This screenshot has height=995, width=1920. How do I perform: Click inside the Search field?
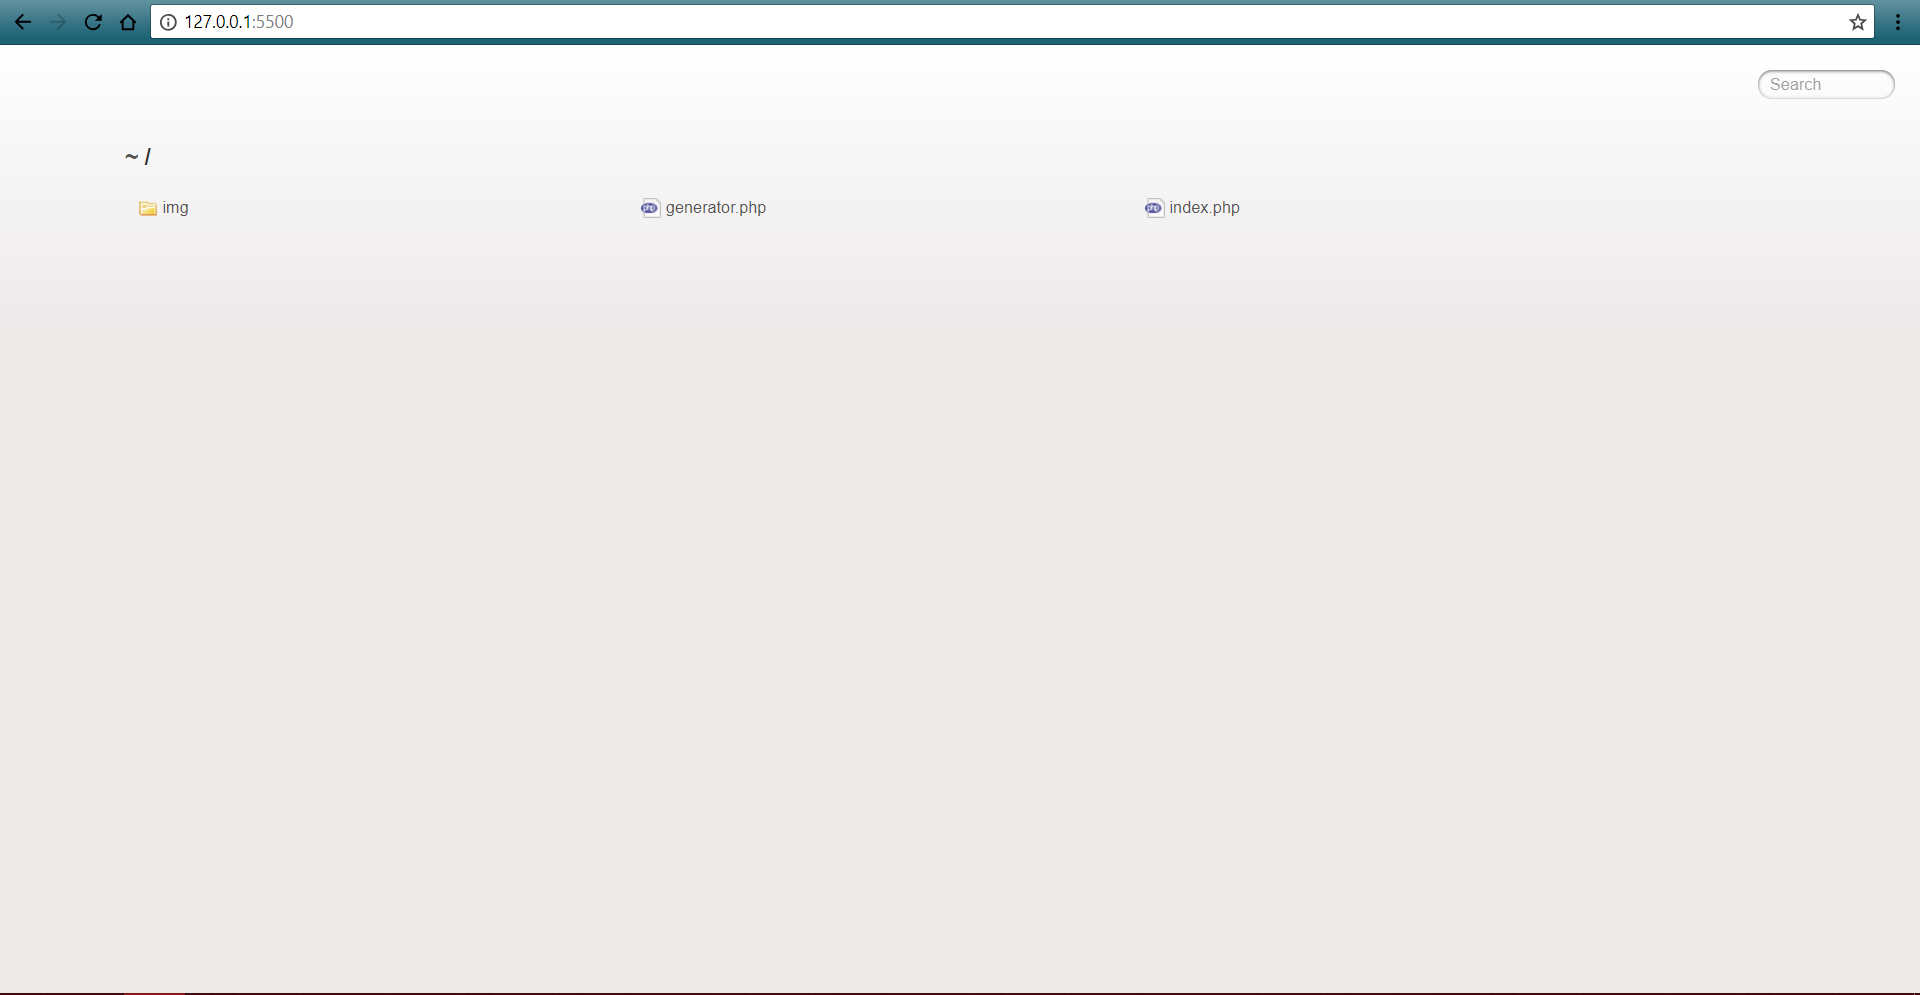tap(1825, 84)
